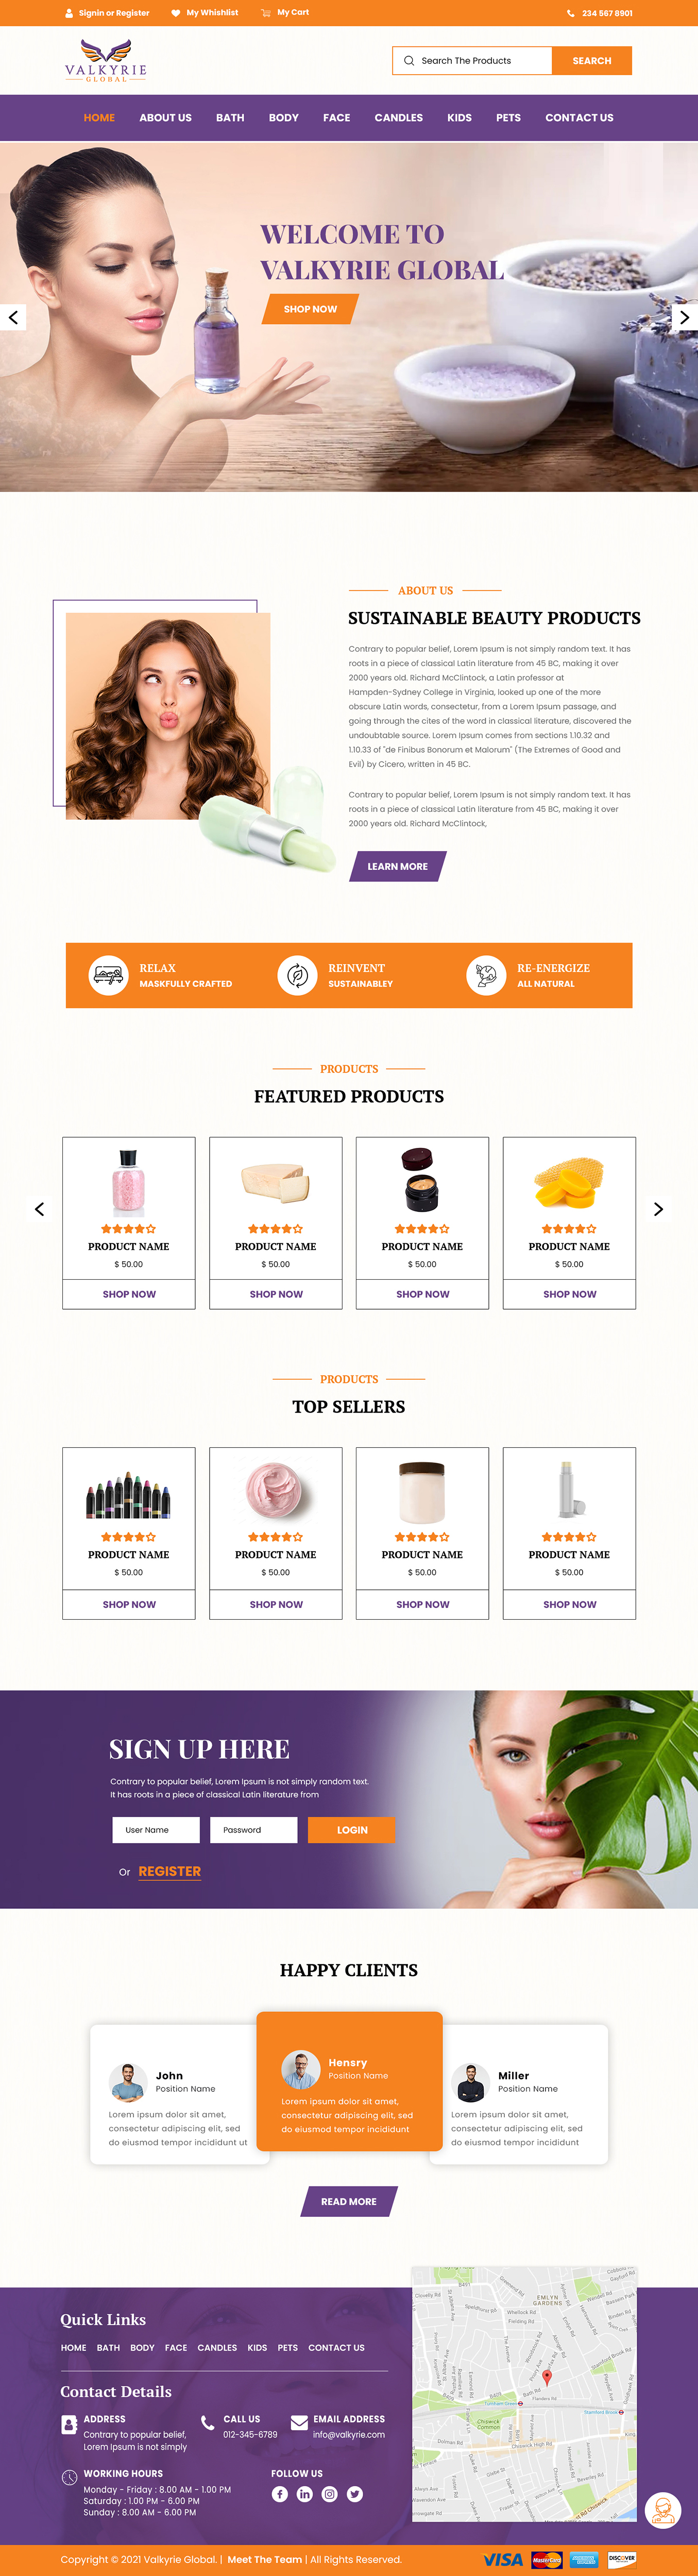The image size is (698, 2576).
Task: Click the user Signin or Register icon
Action: pyautogui.click(x=69, y=13)
